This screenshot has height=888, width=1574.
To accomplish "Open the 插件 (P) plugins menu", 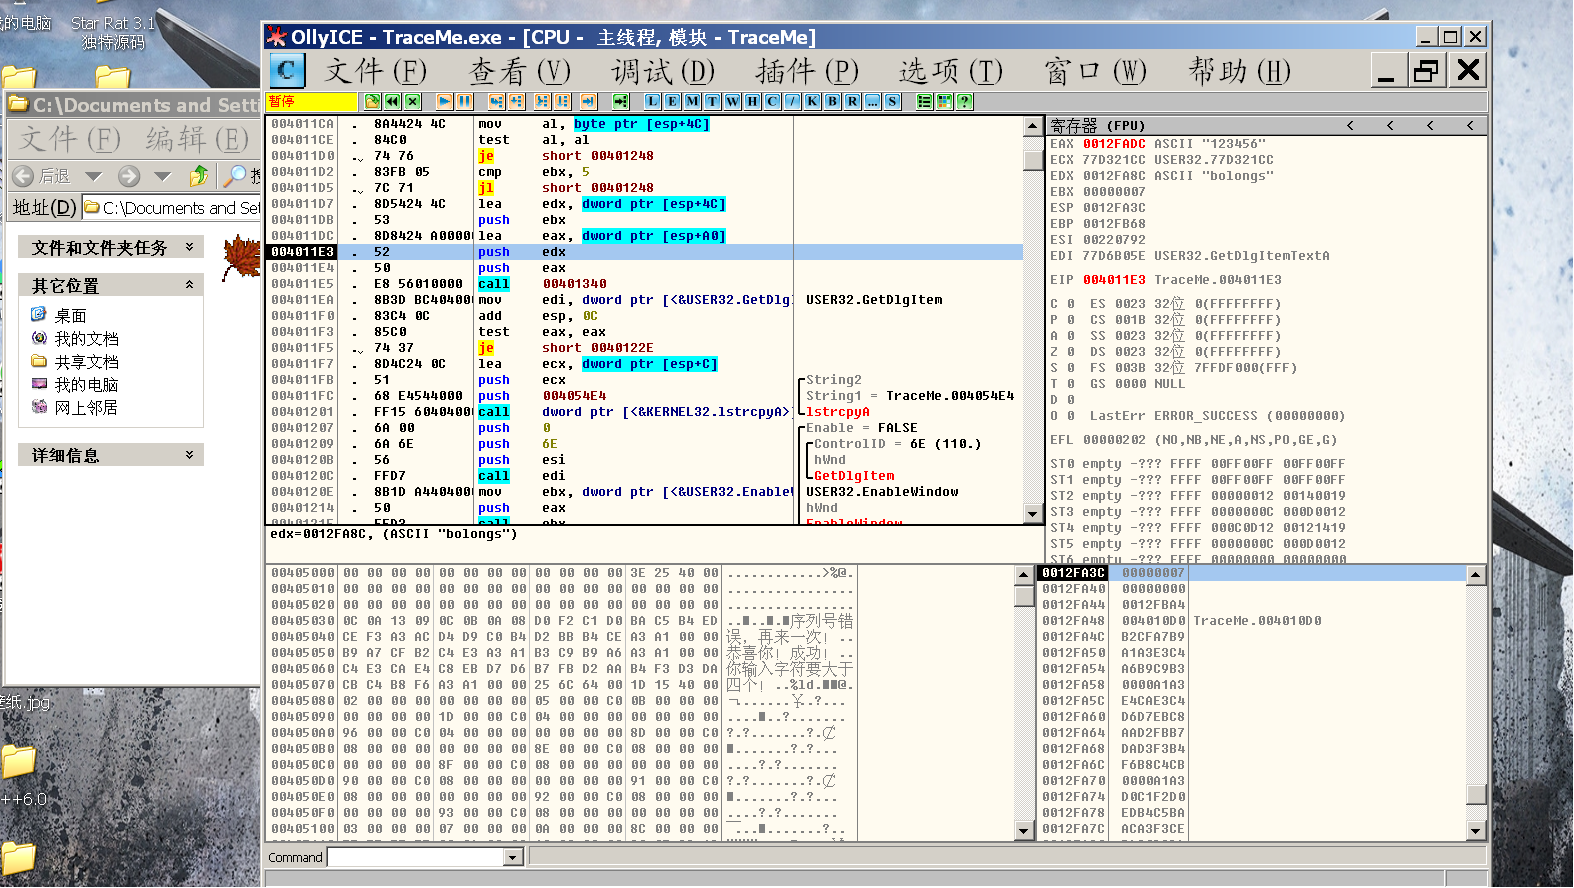I will tap(807, 71).
